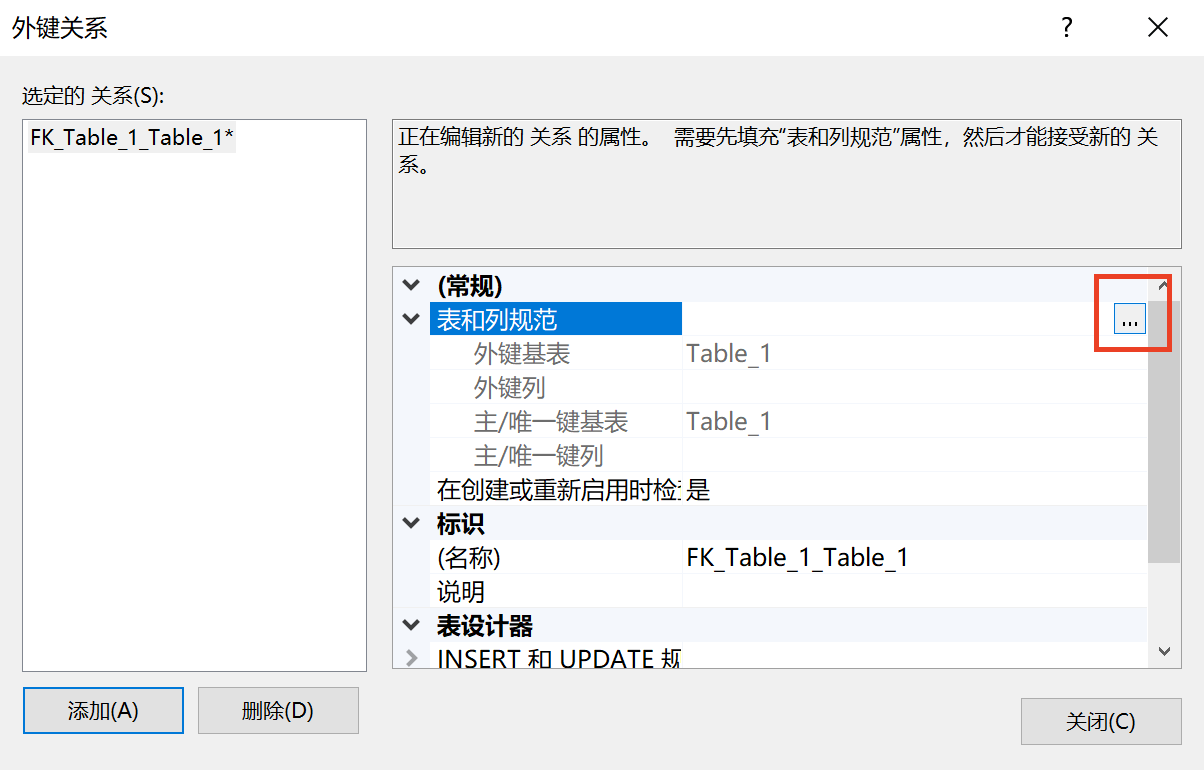The width and height of the screenshot is (1204, 770).
Task: Click the 删除(D) button
Action: click(x=277, y=711)
